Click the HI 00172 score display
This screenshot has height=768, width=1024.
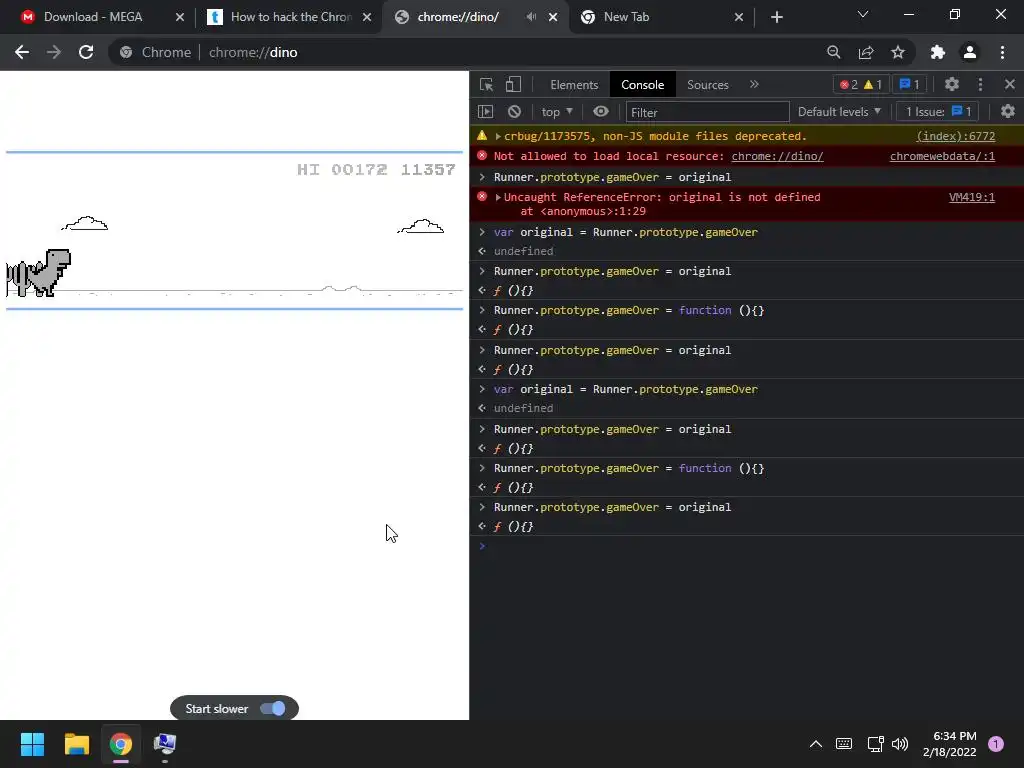(x=342, y=170)
